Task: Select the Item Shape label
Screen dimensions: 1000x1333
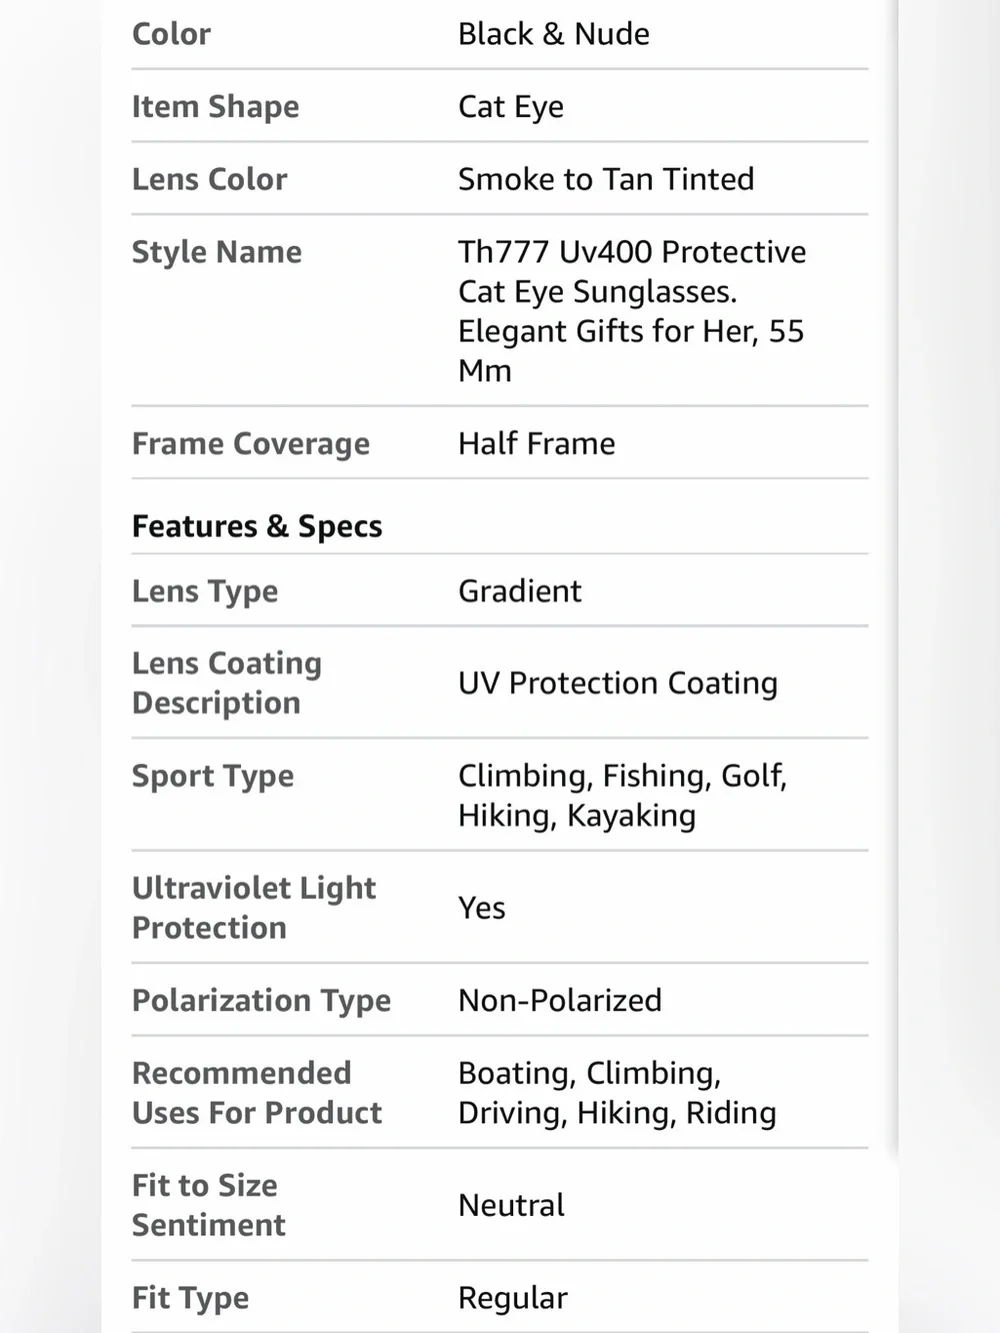Action: (x=215, y=107)
